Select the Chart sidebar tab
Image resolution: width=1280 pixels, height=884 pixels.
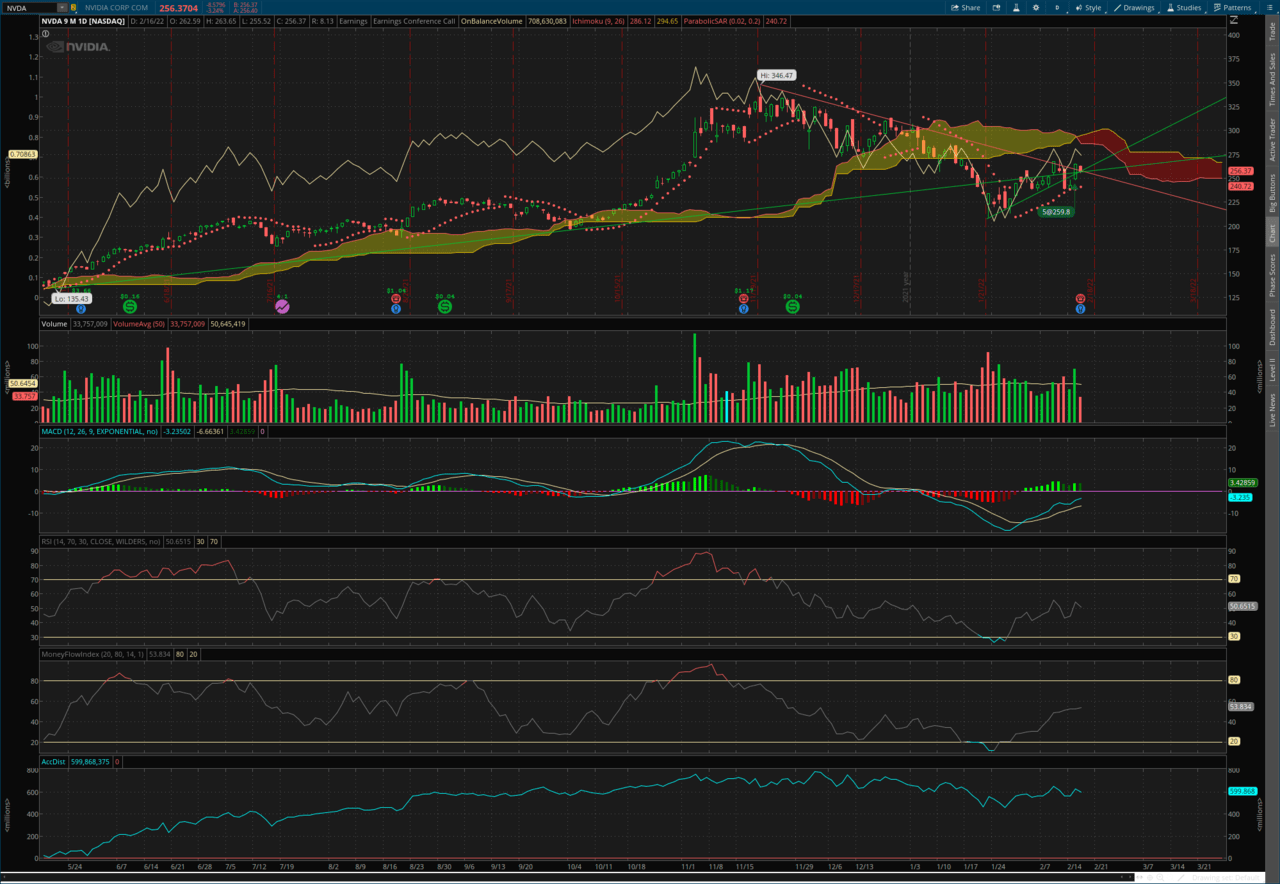point(1272,234)
